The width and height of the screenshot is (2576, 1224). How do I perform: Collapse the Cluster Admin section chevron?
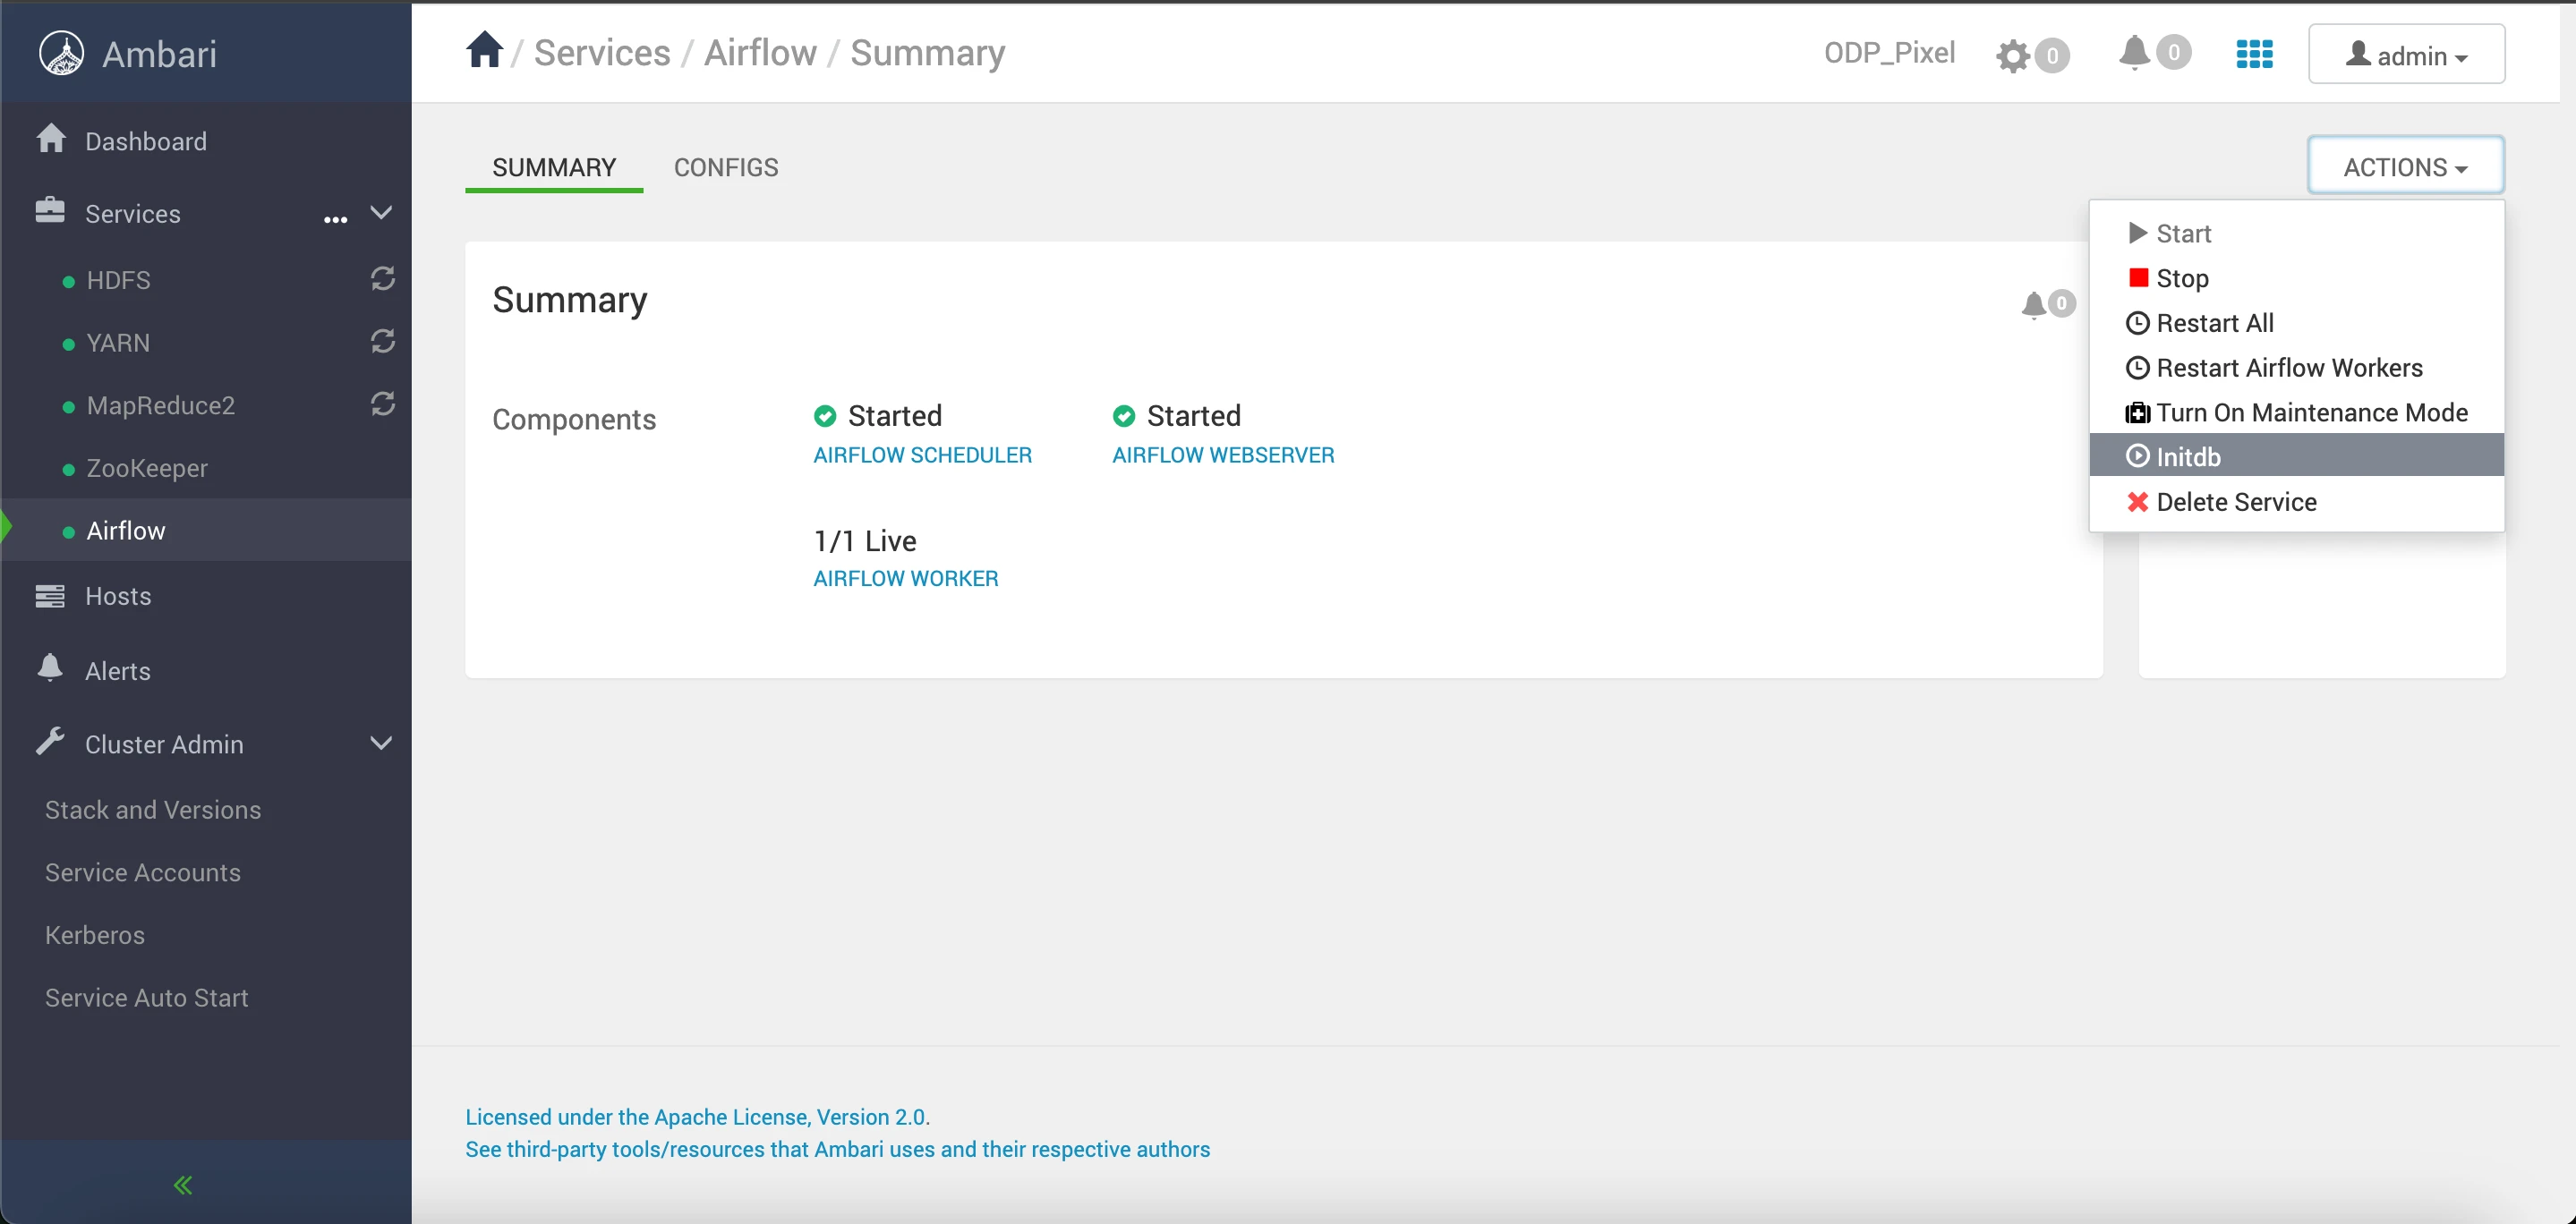[x=381, y=743]
